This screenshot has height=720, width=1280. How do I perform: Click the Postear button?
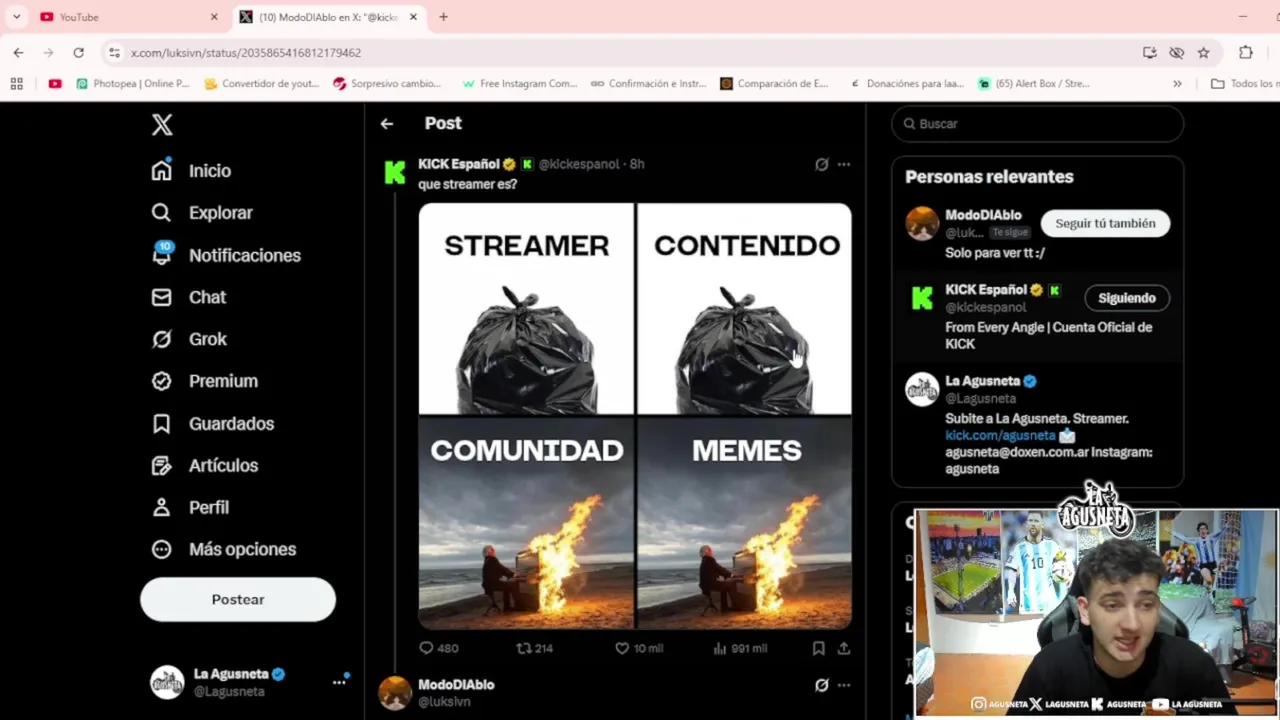click(238, 599)
